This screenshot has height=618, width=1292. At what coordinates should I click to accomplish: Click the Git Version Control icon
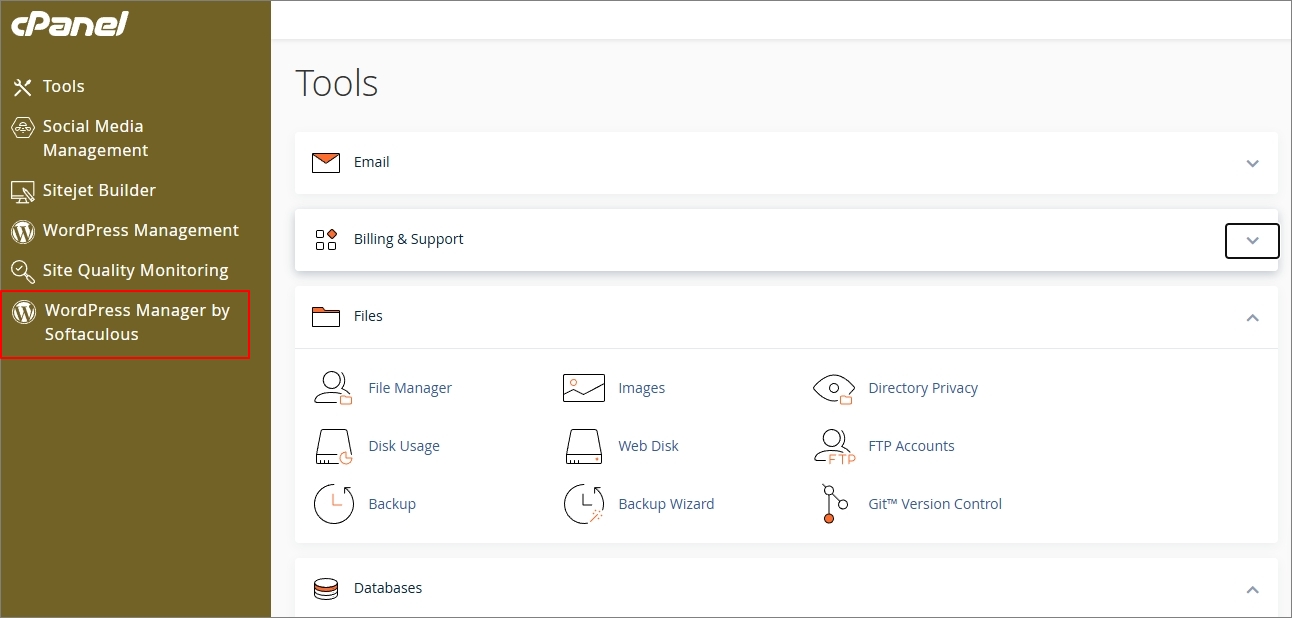pyautogui.click(x=829, y=504)
